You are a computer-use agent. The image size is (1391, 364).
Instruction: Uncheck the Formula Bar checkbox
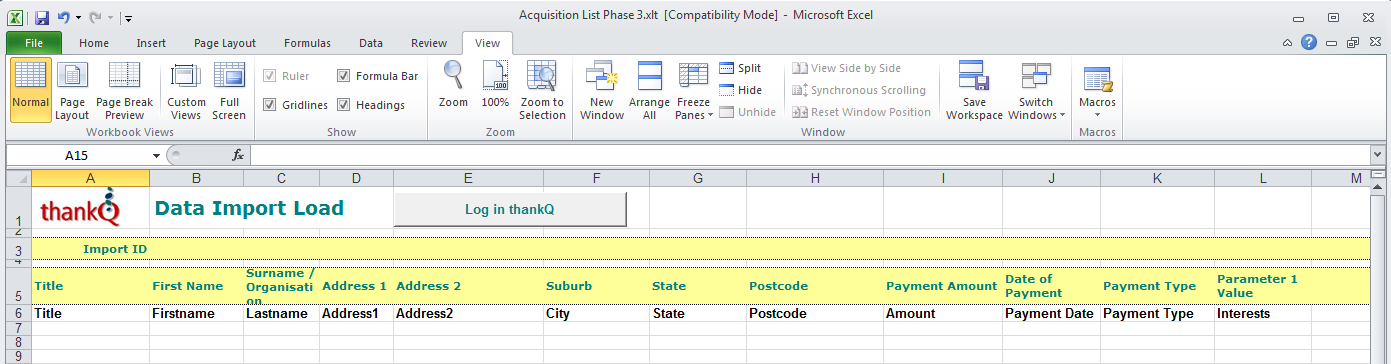344,76
